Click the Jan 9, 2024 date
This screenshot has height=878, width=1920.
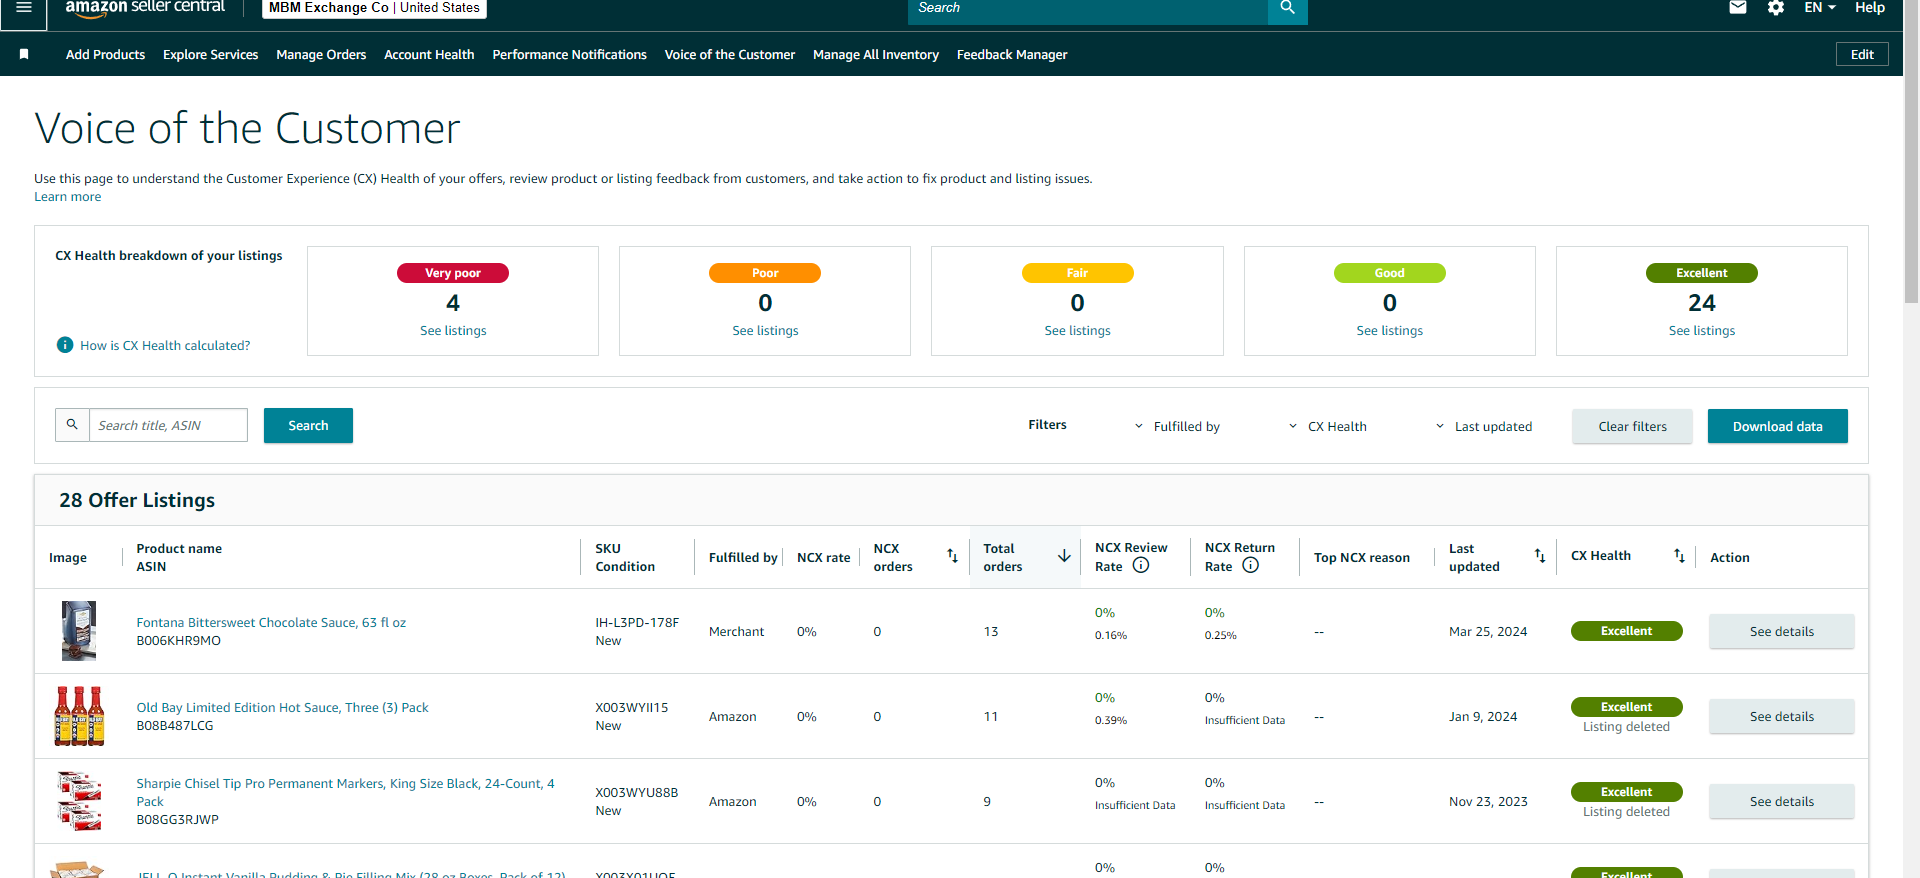click(x=1483, y=716)
